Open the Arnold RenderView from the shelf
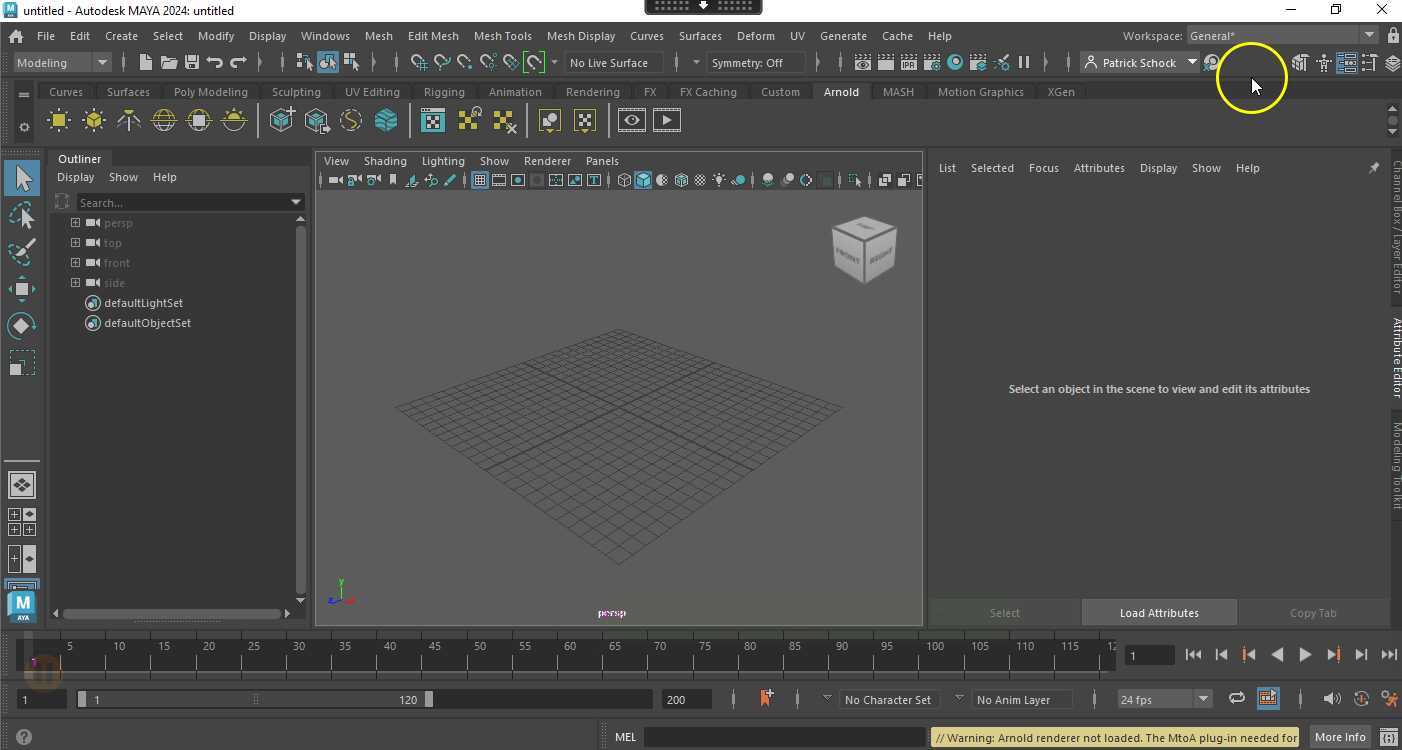Image resolution: width=1402 pixels, height=750 pixels. coord(432,120)
